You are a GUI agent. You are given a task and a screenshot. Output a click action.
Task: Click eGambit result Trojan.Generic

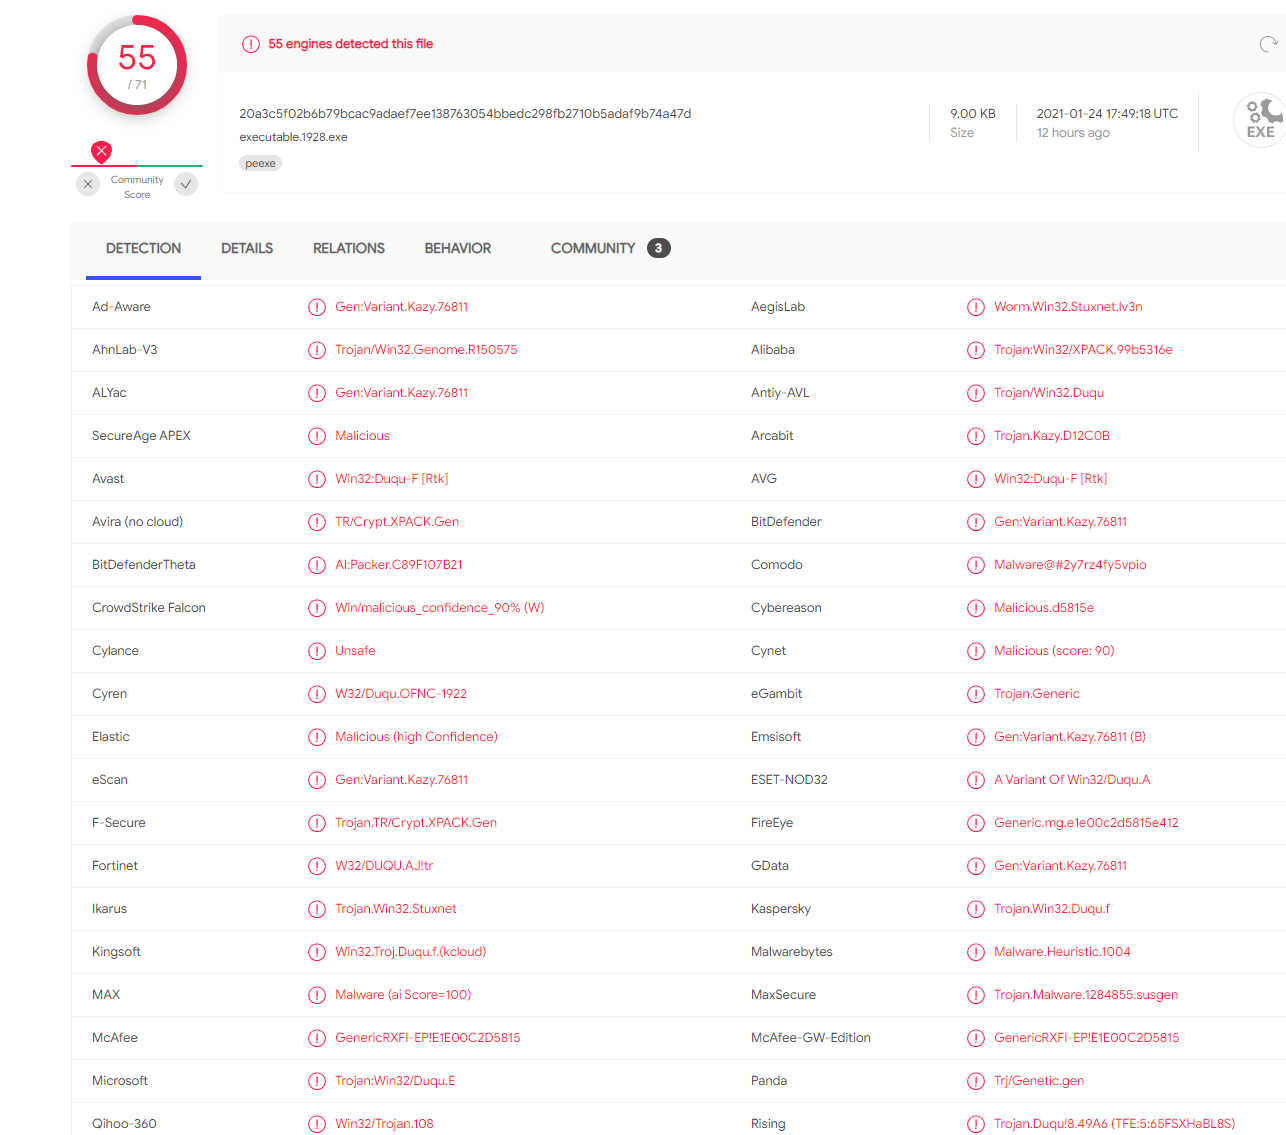tap(1037, 694)
